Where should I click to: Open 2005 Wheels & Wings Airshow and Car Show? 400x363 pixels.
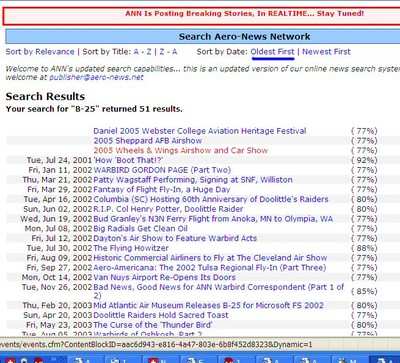pos(181,150)
